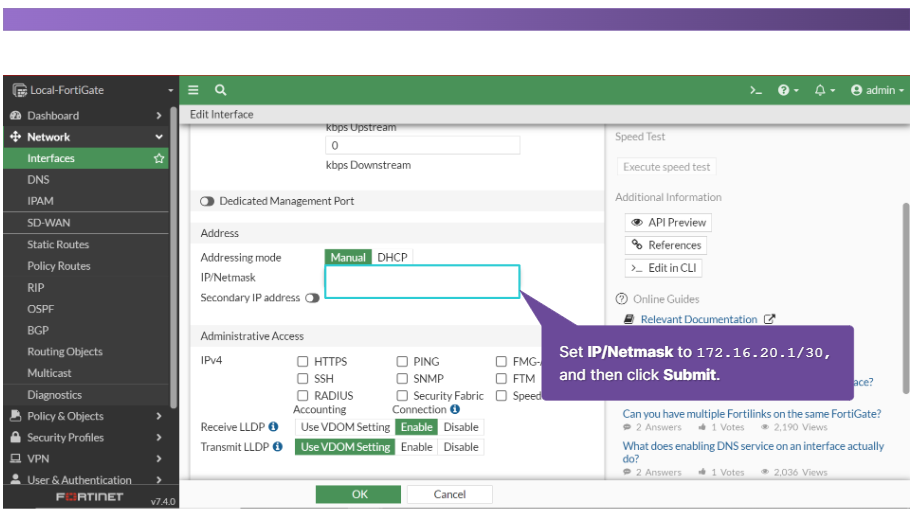The width and height of the screenshot is (917, 522).
Task: Expand the User & Authentication menu
Action: 86,480
